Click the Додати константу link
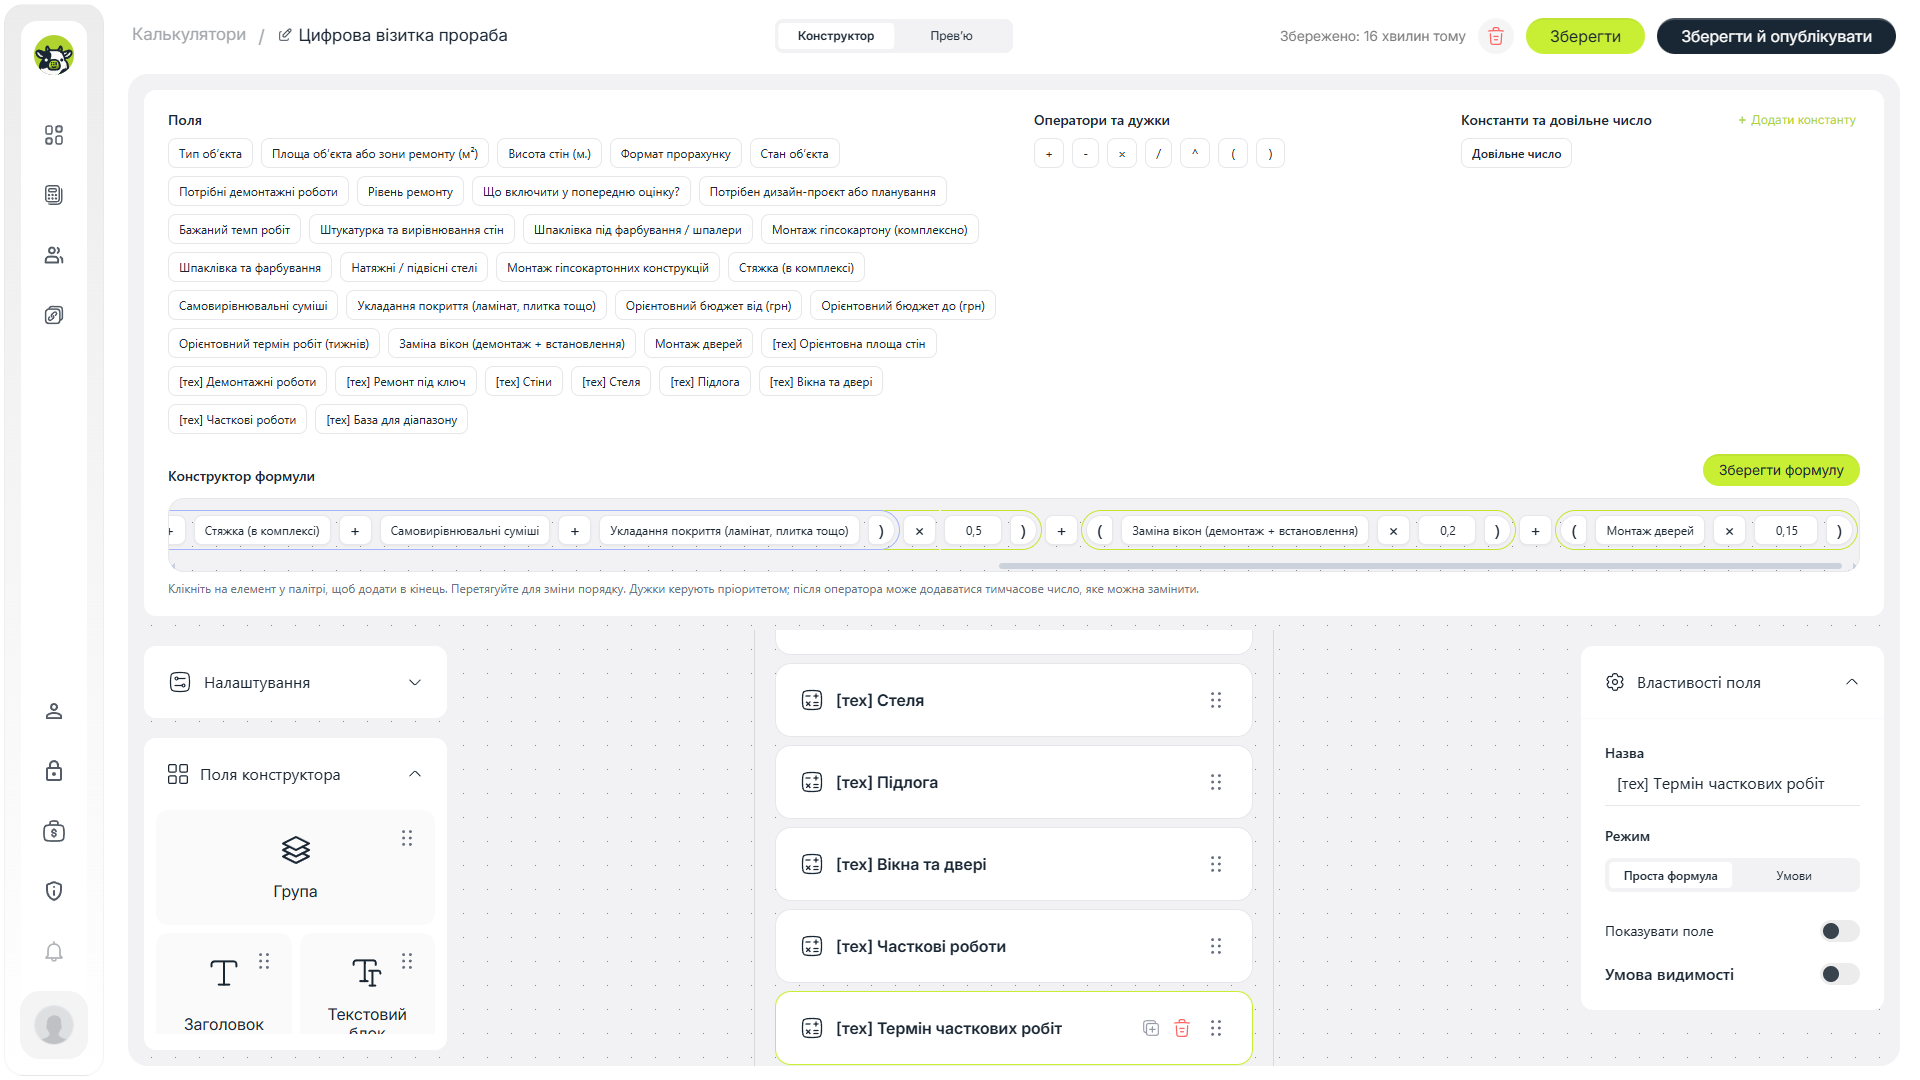Viewport: 1920px width, 1080px height. (x=1797, y=120)
